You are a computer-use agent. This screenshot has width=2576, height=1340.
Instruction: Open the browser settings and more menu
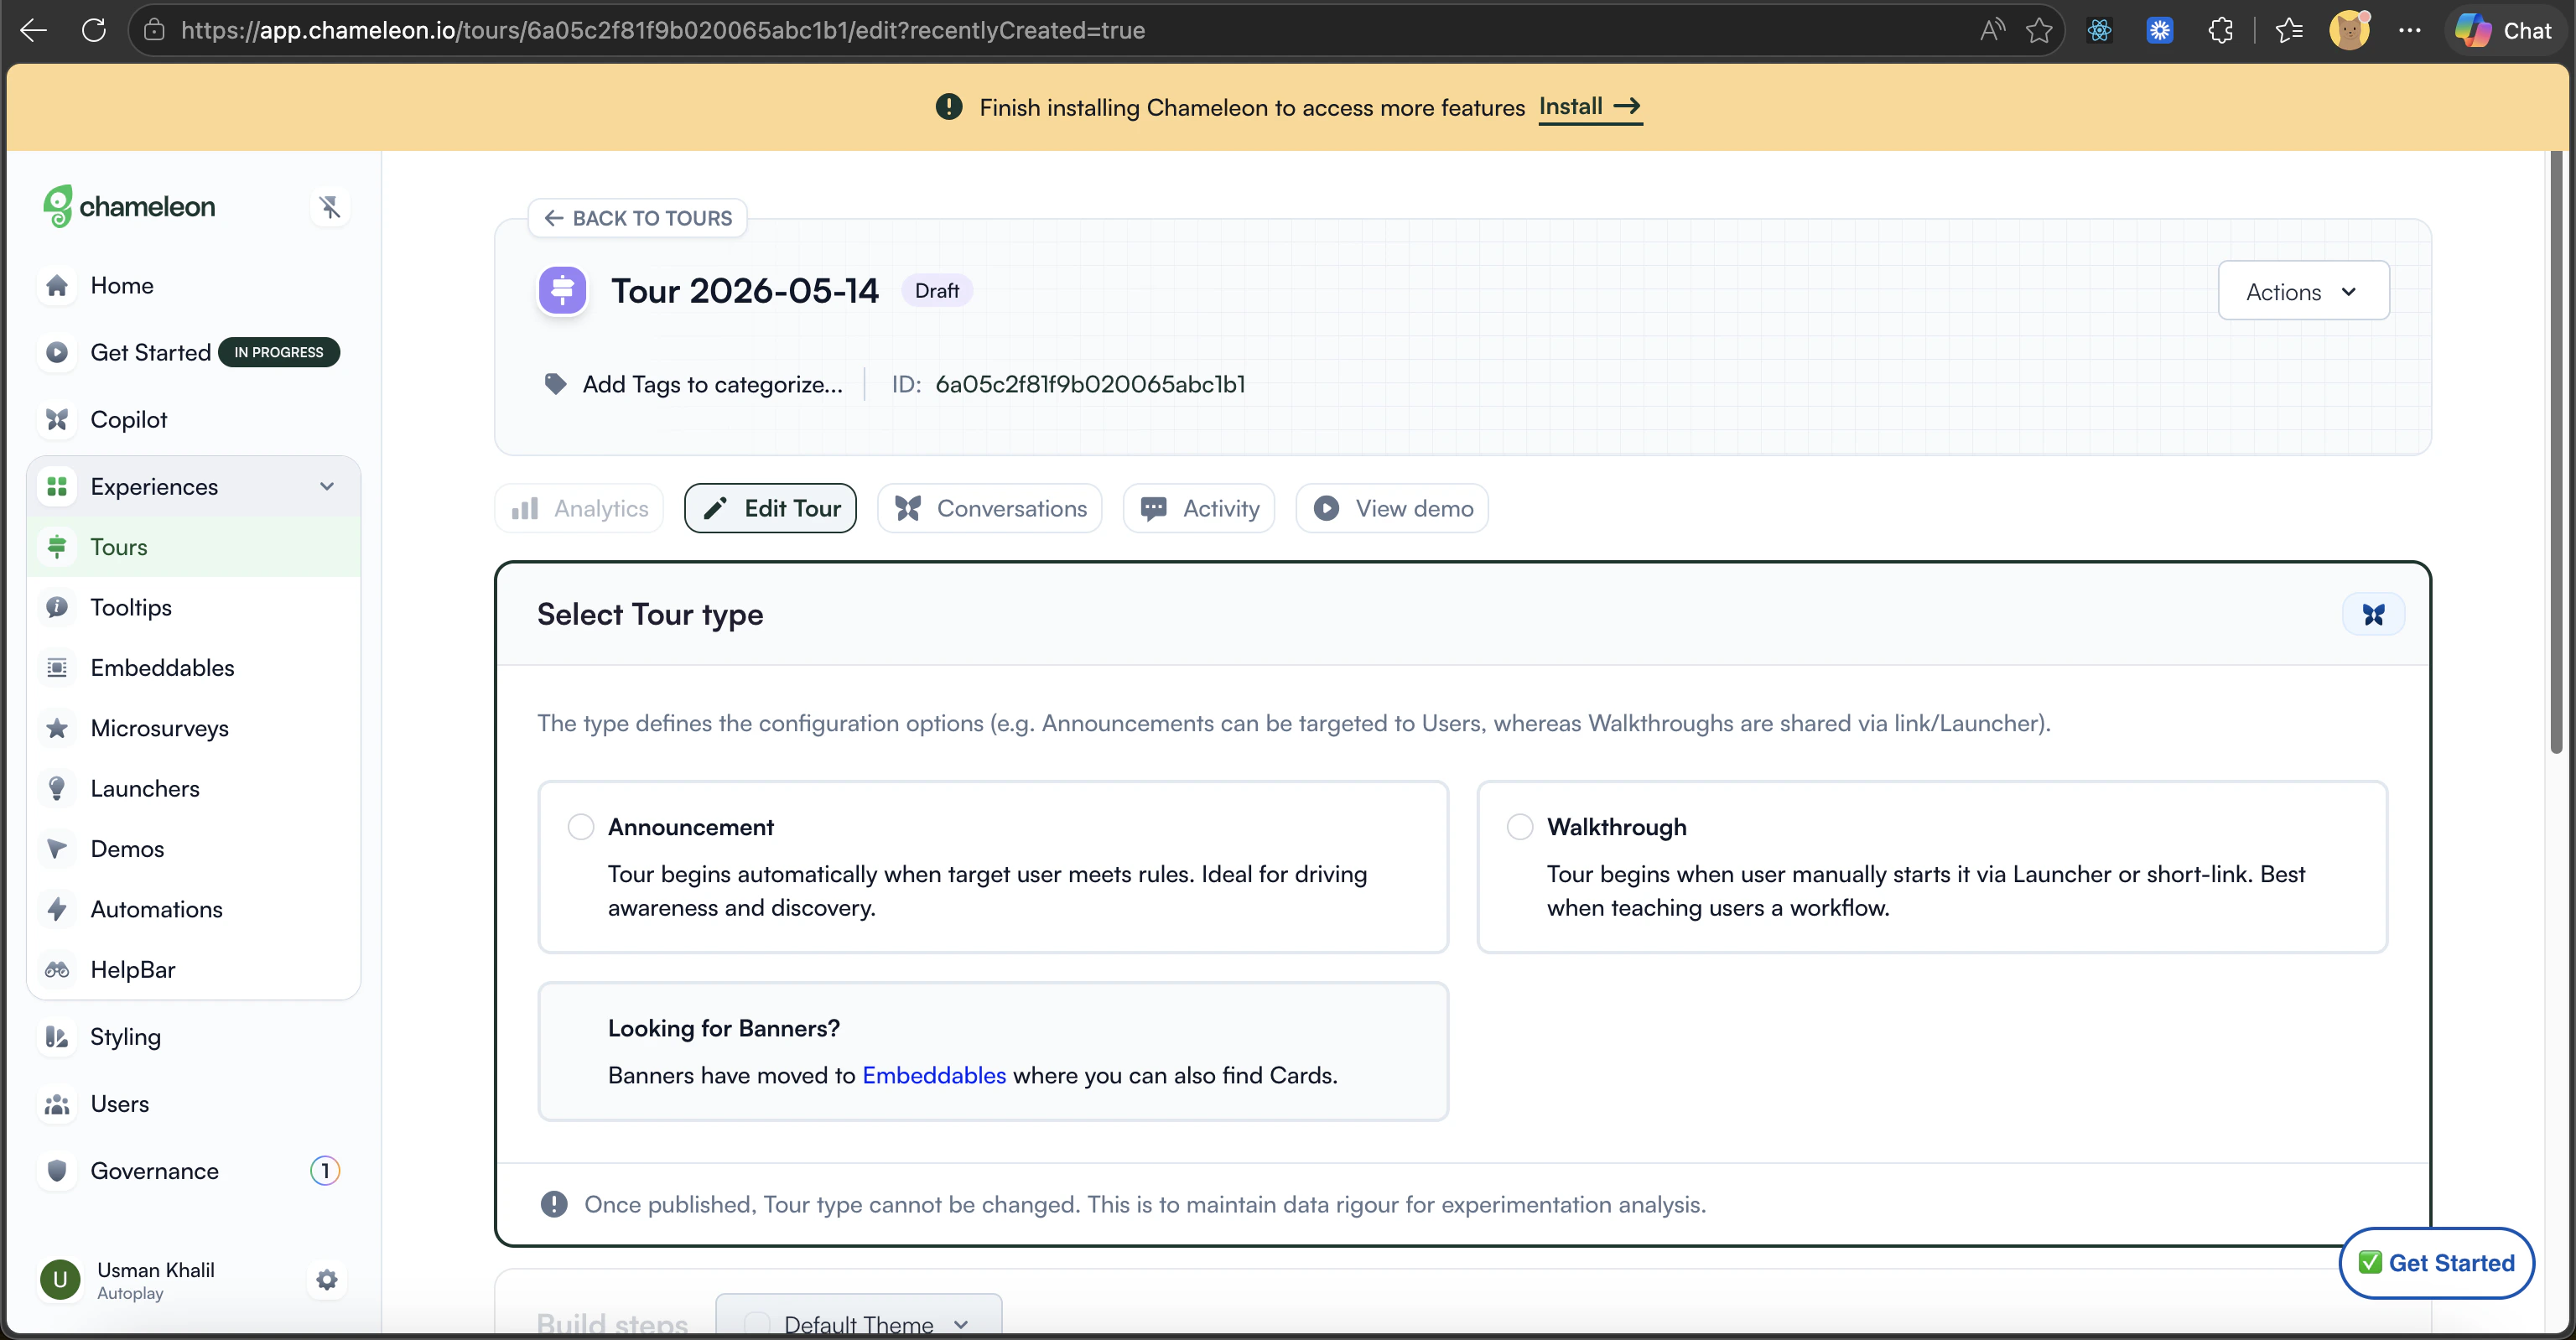[2410, 30]
